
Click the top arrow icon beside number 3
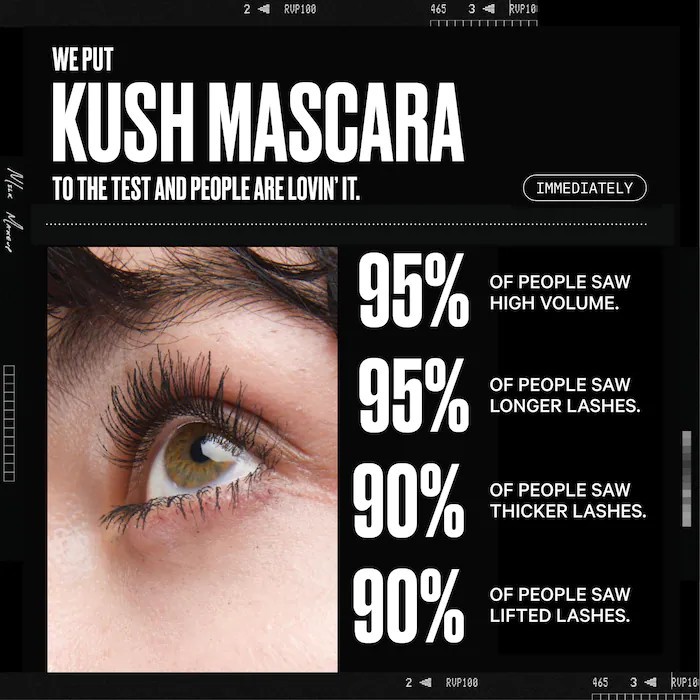(489, 9)
